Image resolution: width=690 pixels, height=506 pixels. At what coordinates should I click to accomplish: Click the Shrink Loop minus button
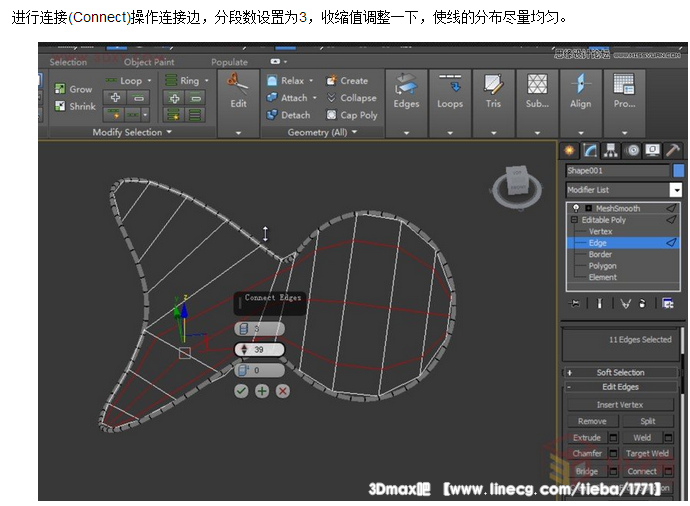pos(139,98)
